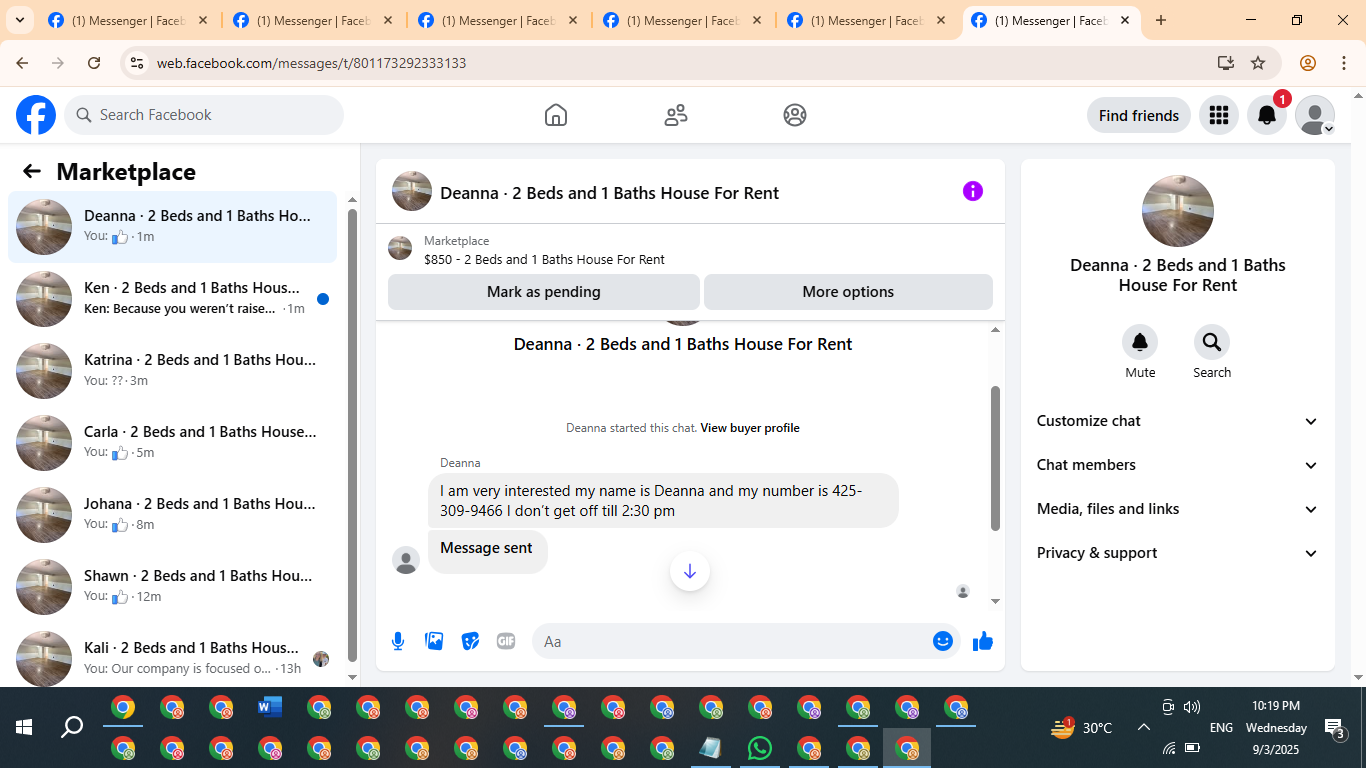
Task: Open the Facebook logo home link
Action: [x=36, y=115]
